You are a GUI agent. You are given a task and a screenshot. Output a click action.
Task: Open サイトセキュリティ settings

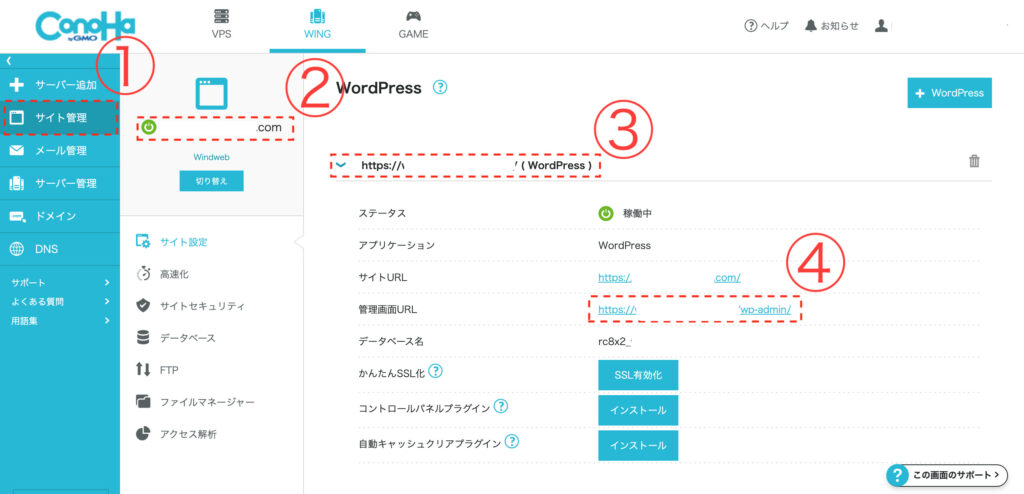(201, 306)
